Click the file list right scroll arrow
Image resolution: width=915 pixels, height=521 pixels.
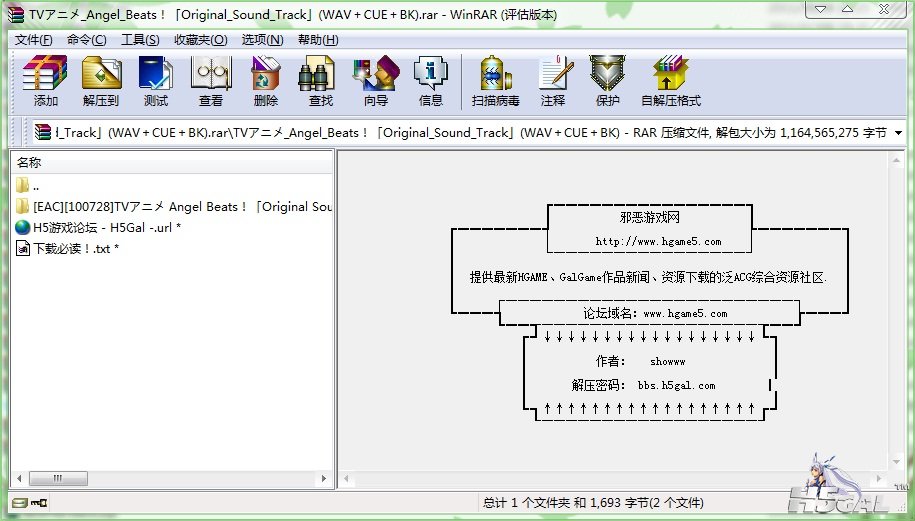(324, 478)
